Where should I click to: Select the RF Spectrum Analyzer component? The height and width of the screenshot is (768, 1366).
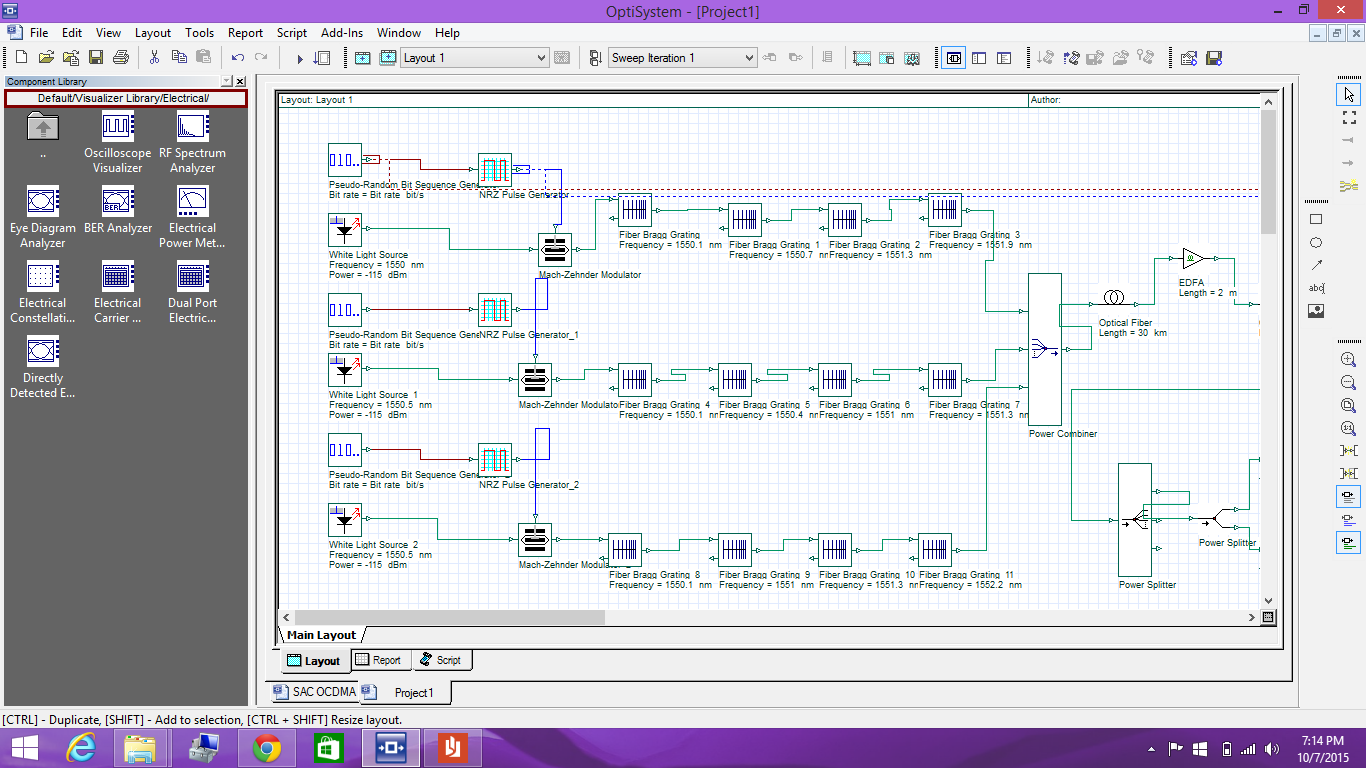pyautogui.click(x=193, y=143)
